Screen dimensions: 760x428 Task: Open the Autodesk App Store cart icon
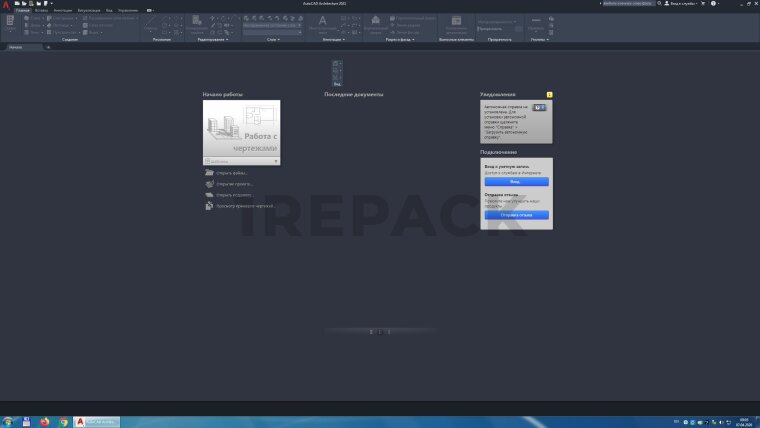click(703, 4)
